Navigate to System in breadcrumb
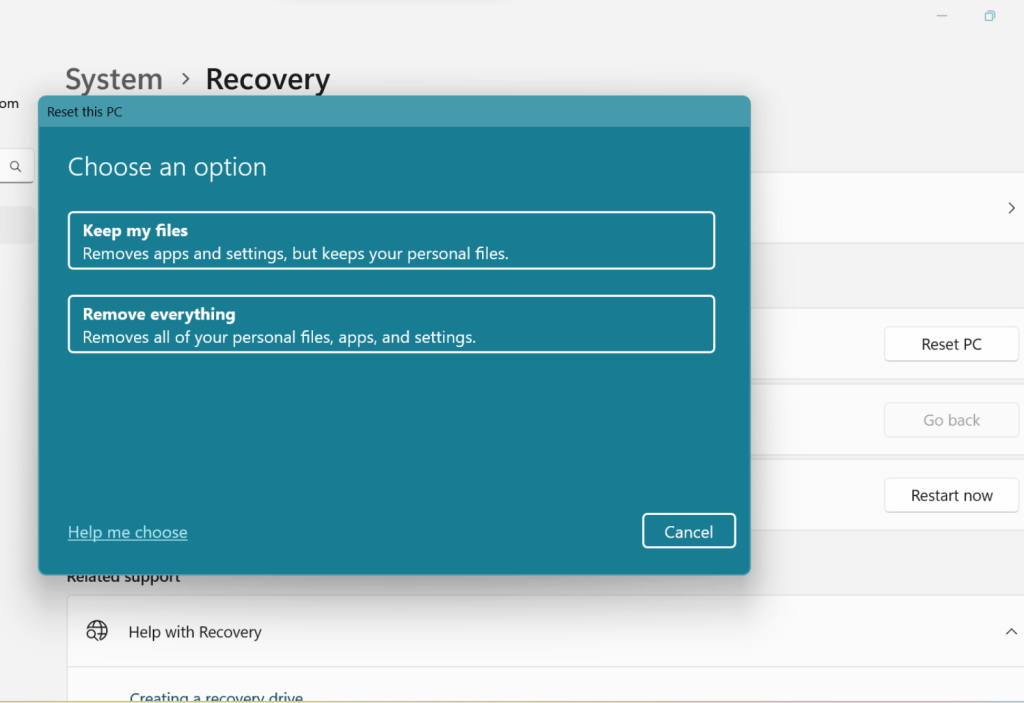The width and height of the screenshot is (1024, 703). pyautogui.click(x=114, y=79)
